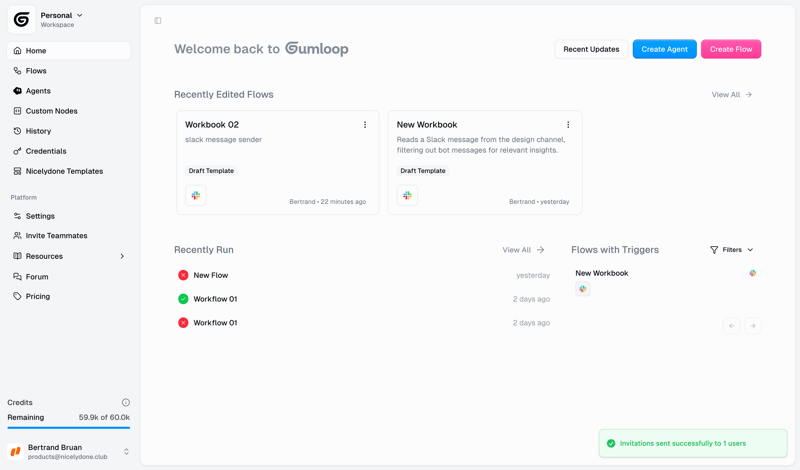Click the Credentials key icon
The image size is (800, 470).
[17, 151]
